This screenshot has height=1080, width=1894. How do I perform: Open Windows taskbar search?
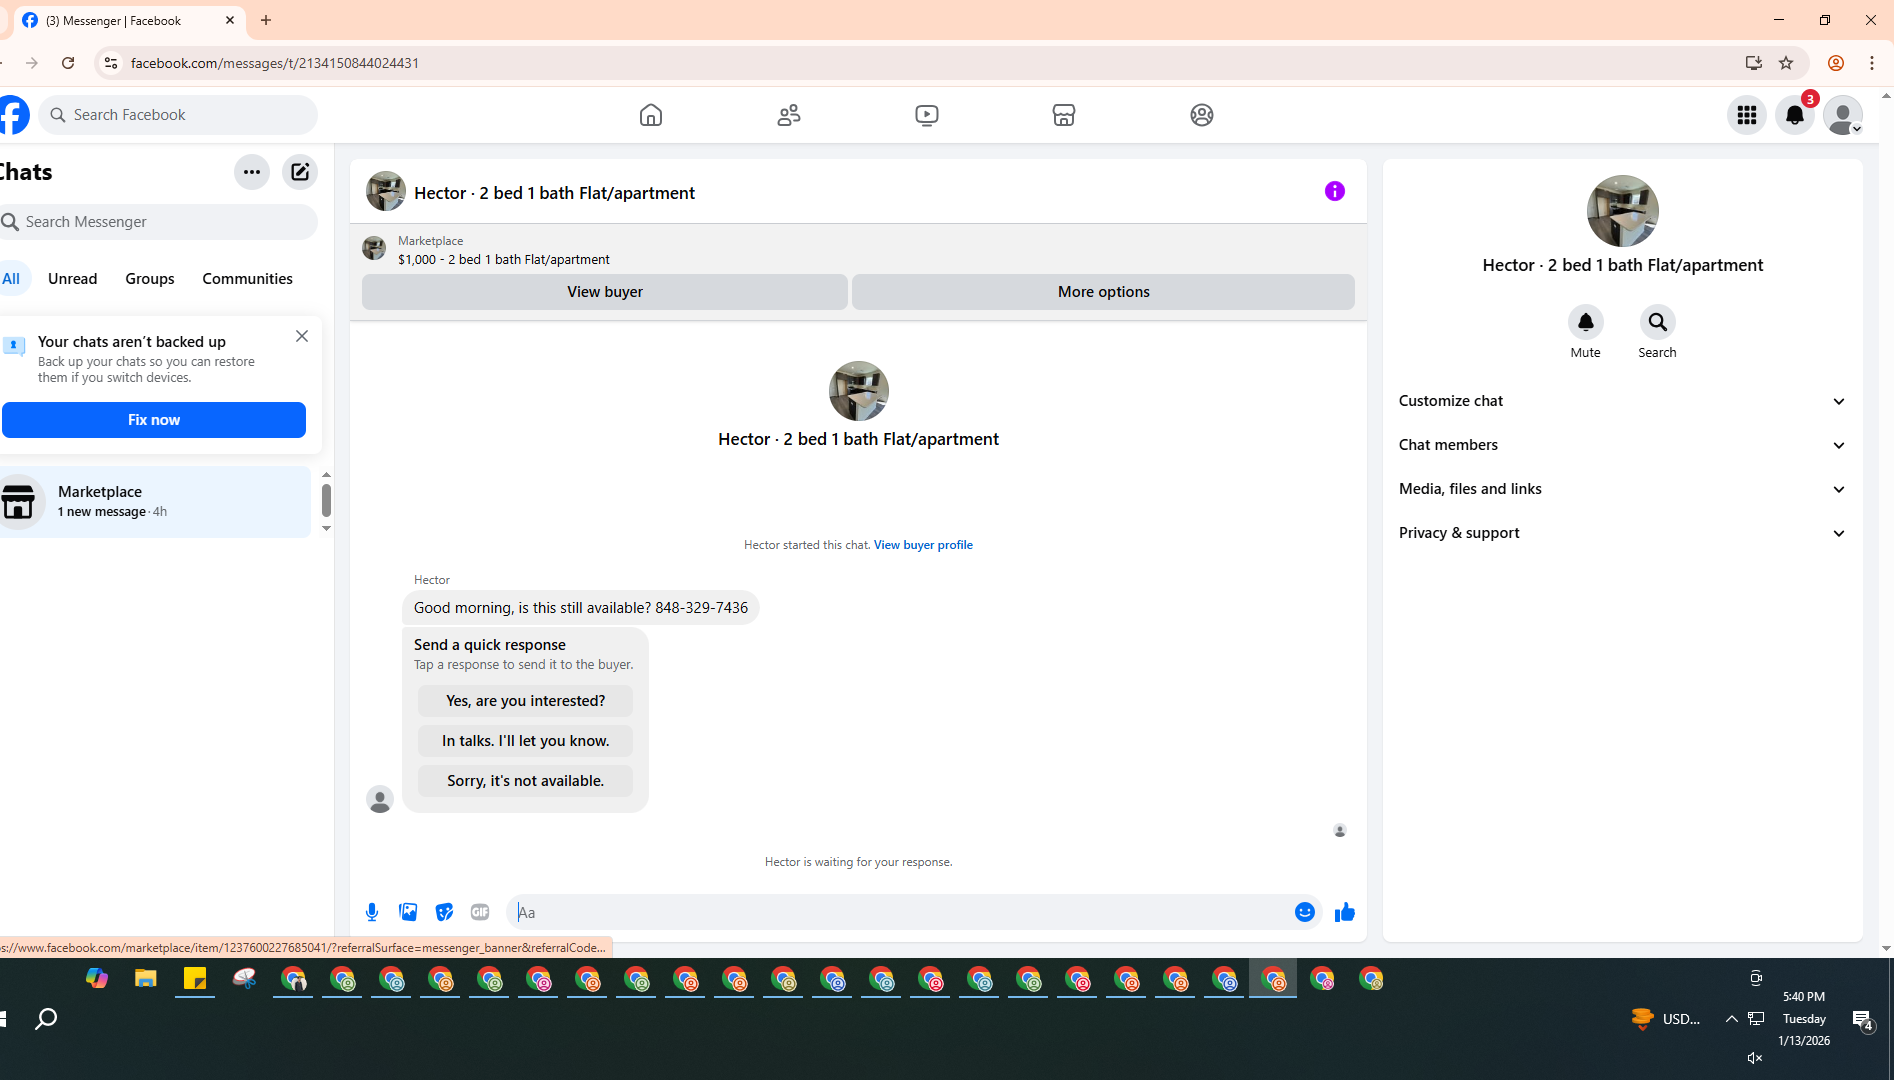click(x=46, y=1019)
